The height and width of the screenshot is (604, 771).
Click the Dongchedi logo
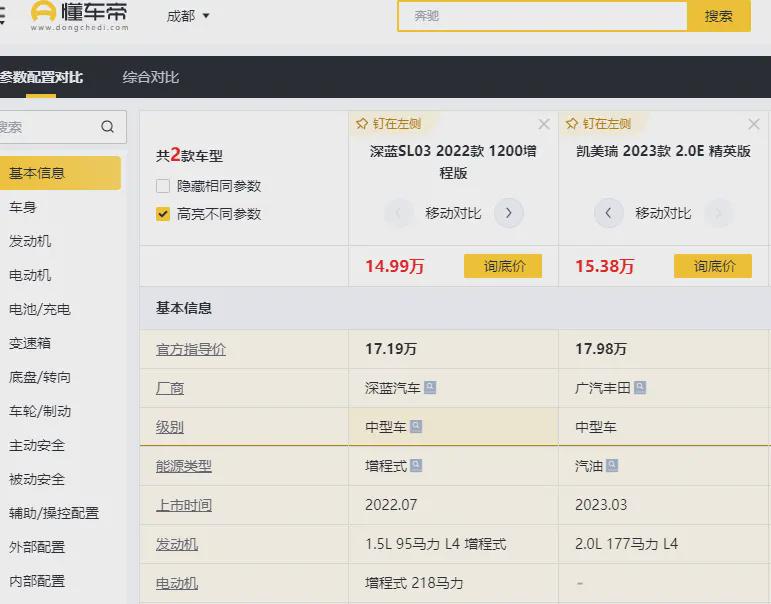80,16
